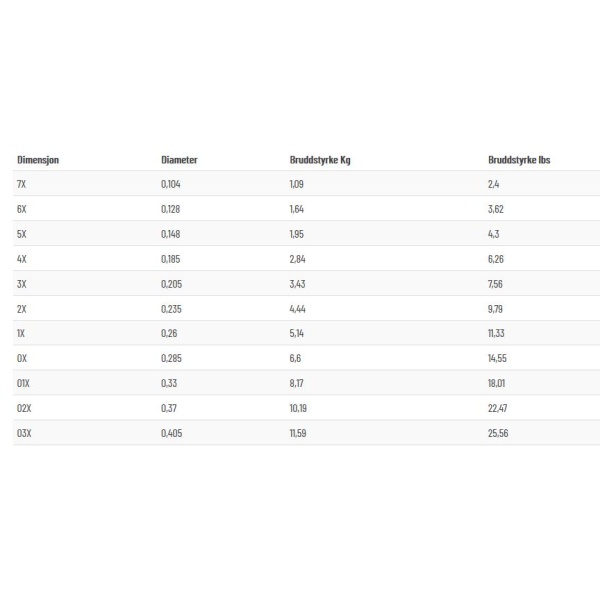Select the 02X dimension cell

[24, 408]
